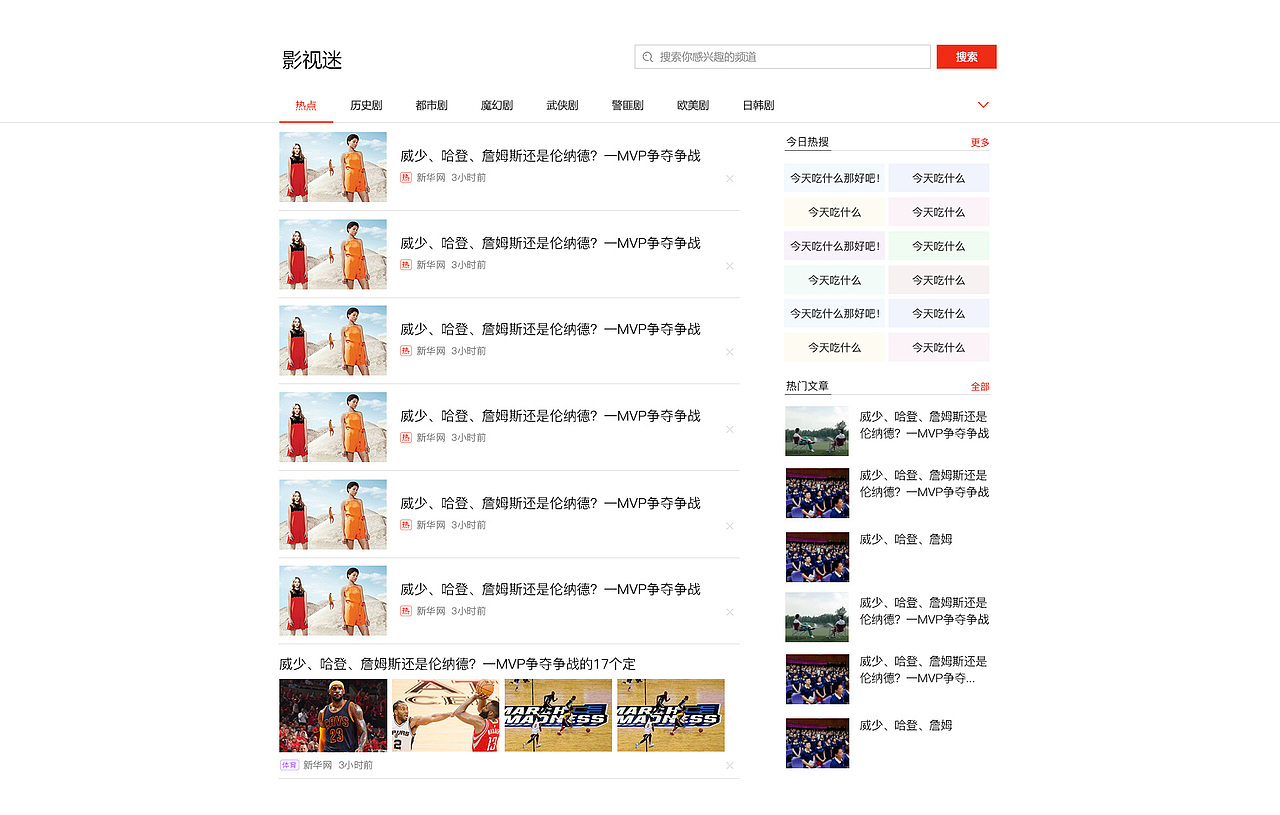1280x815 pixels.
Task: Click the red 热 badge on the top article
Action: coord(405,177)
